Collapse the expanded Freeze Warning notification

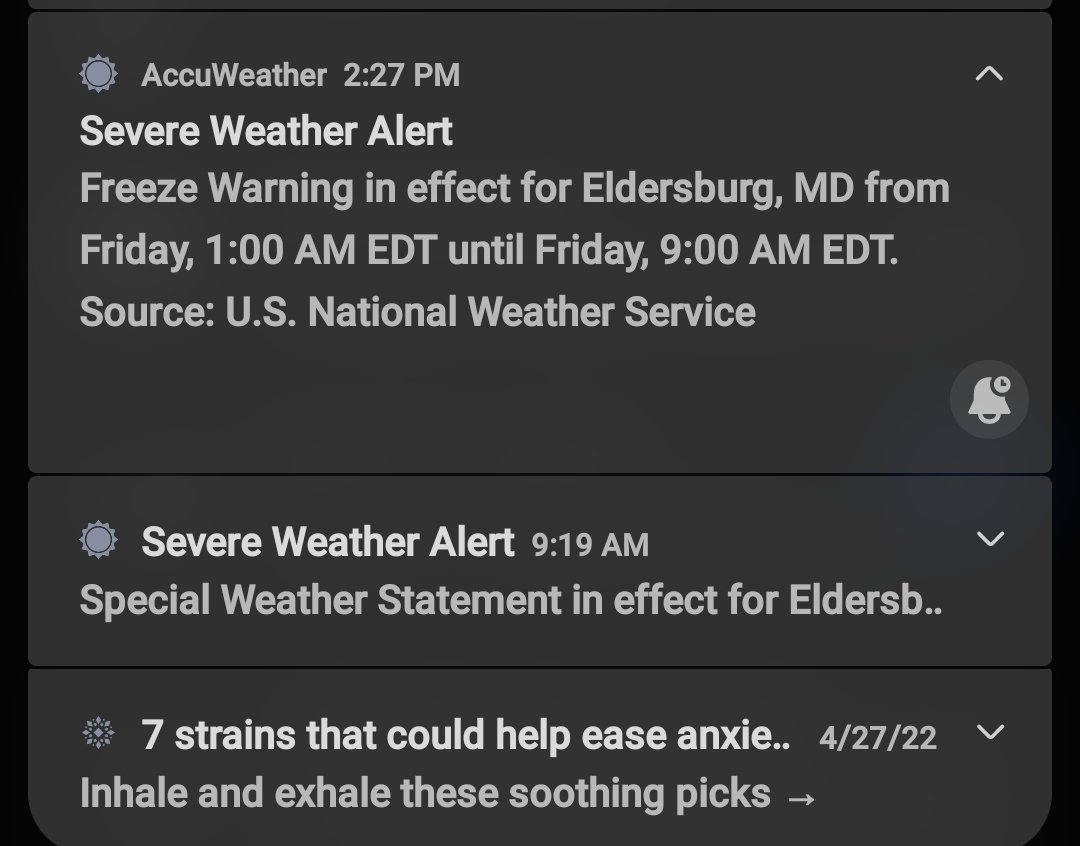point(989,73)
